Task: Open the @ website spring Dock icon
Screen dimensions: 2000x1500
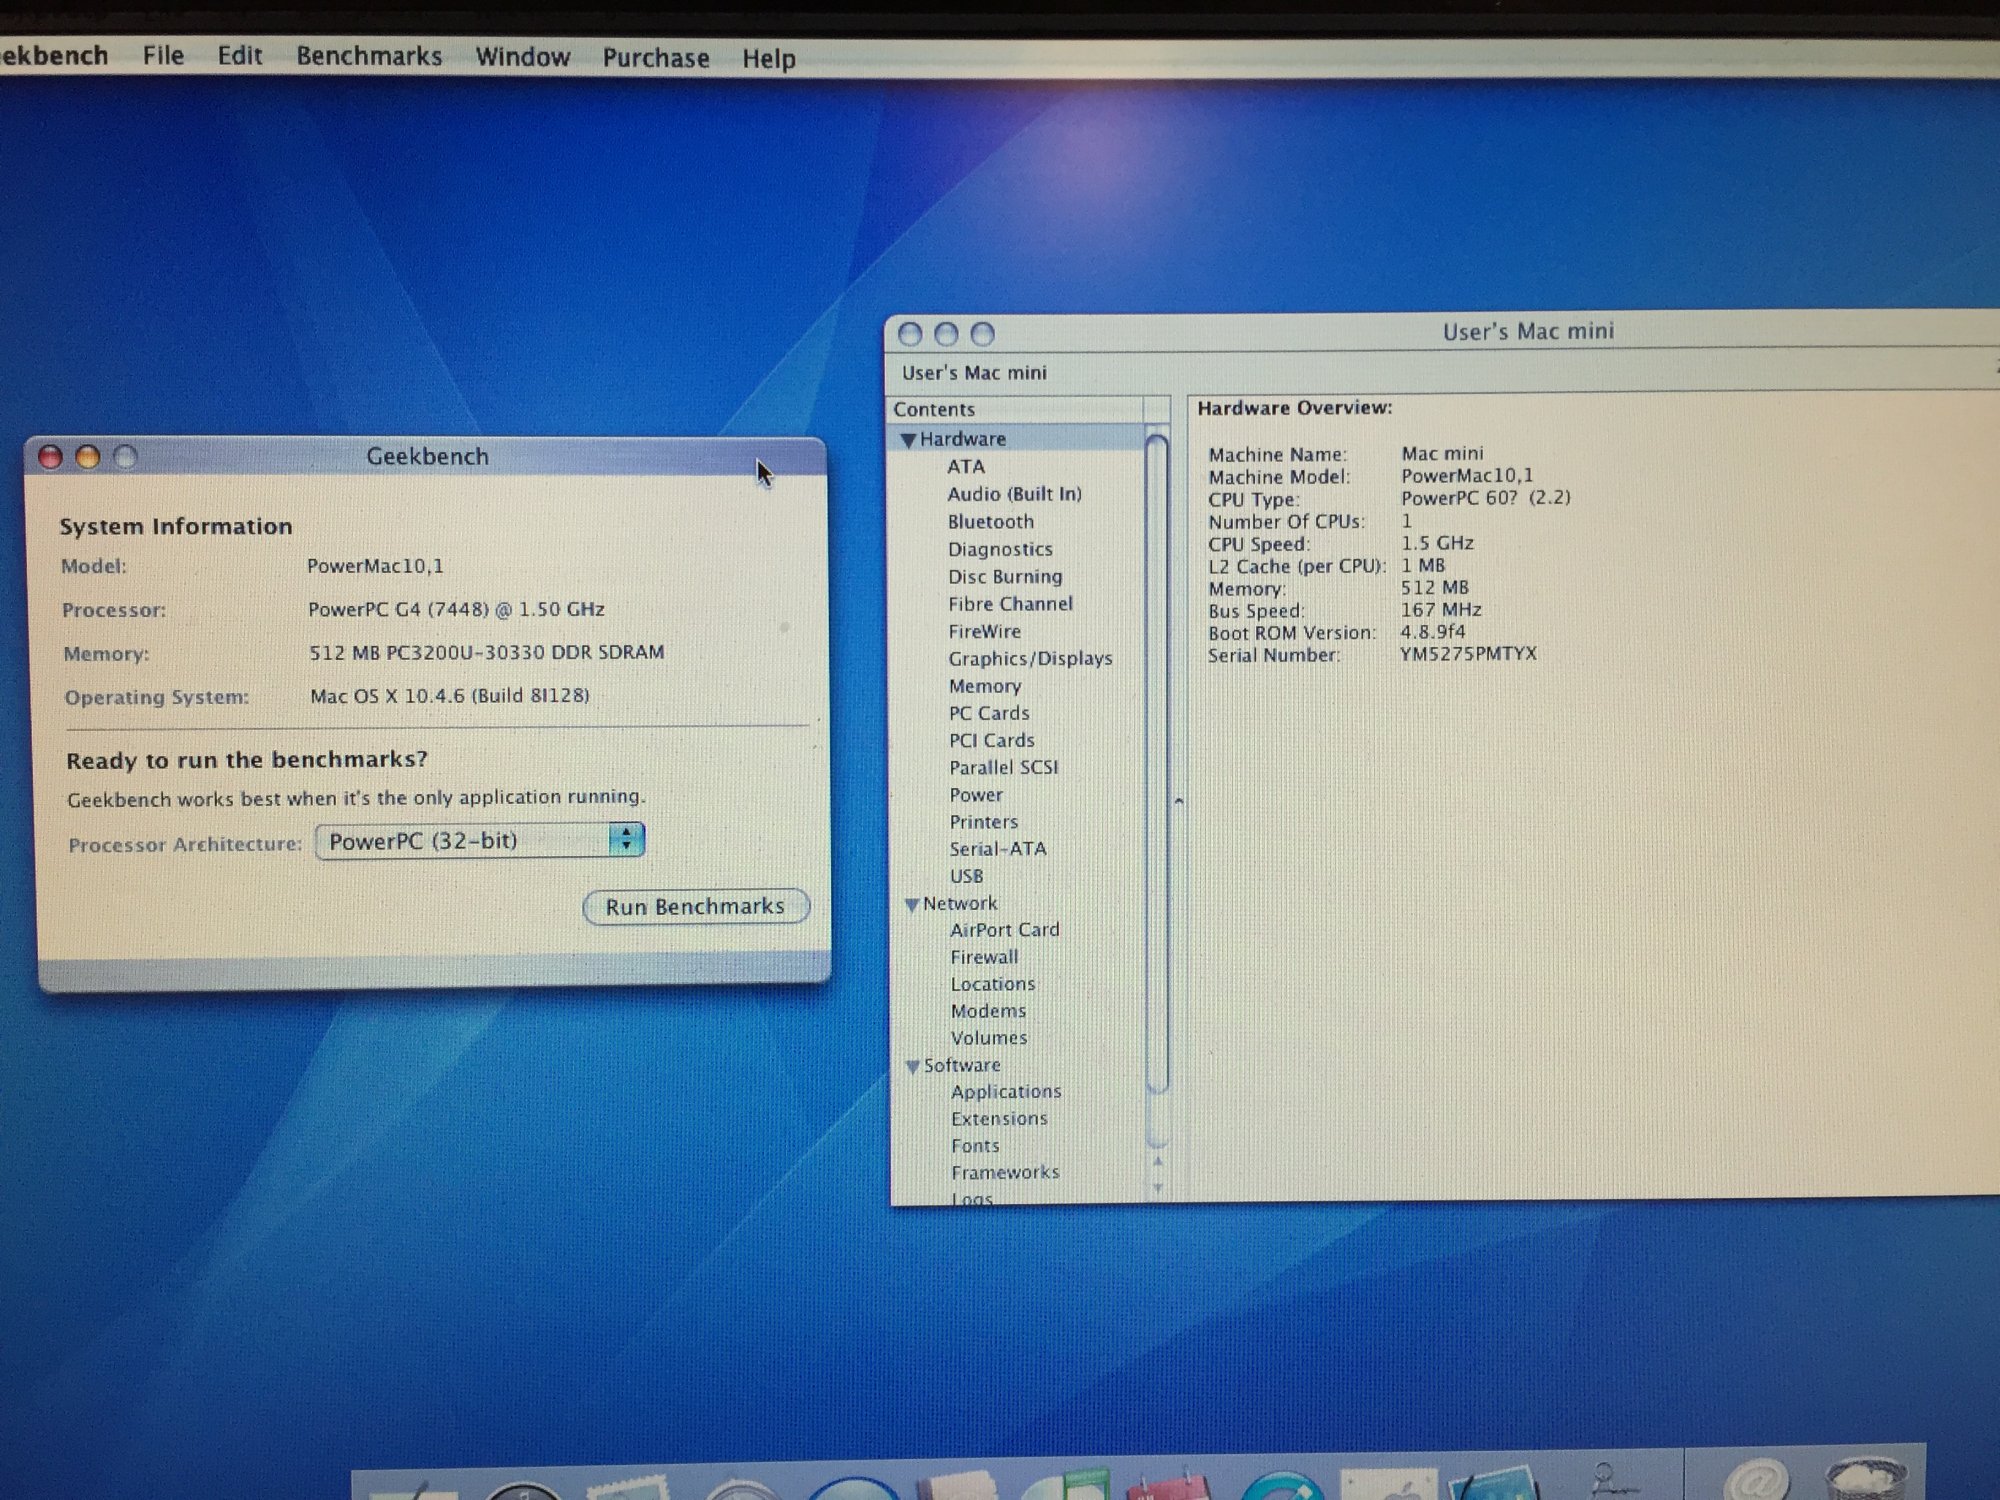Action: tap(1758, 1483)
